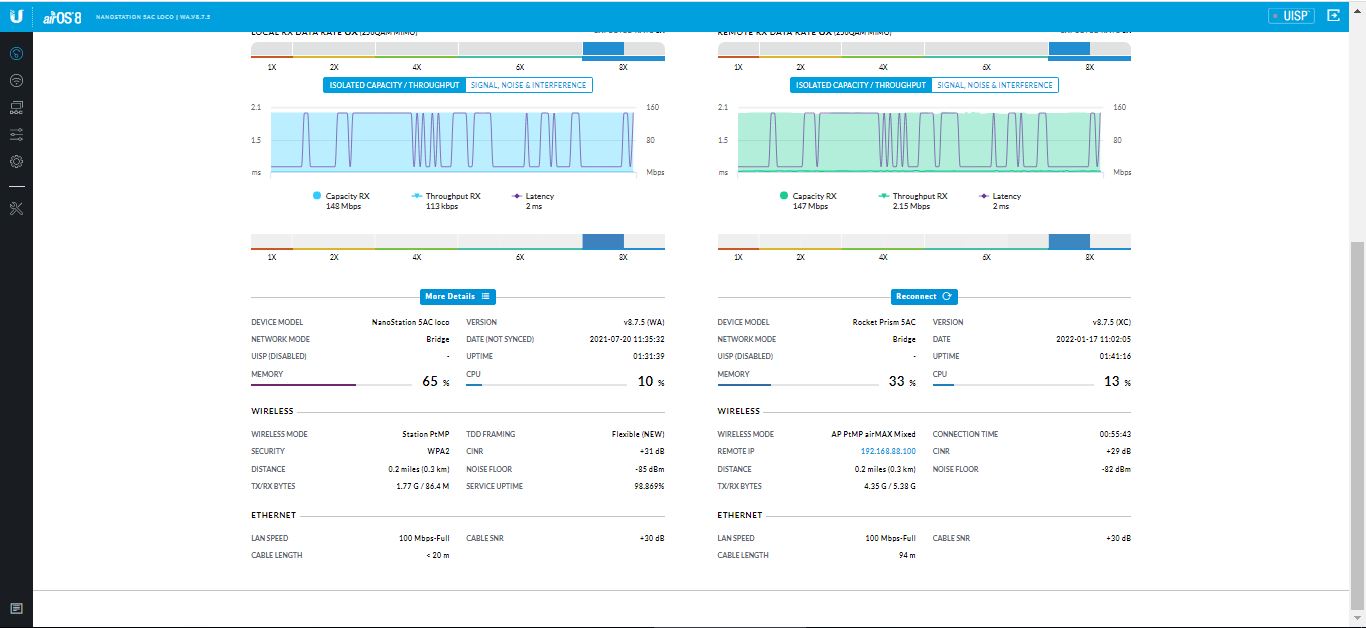Click remote memory 33% usage bar
1366x628 pixels.
click(798, 385)
